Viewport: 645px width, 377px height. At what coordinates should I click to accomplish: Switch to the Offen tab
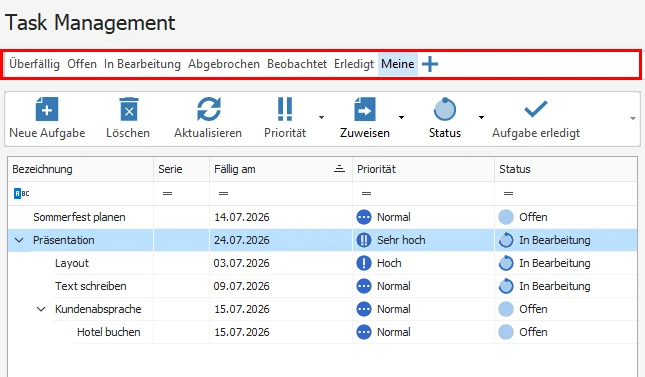point(82,64)
